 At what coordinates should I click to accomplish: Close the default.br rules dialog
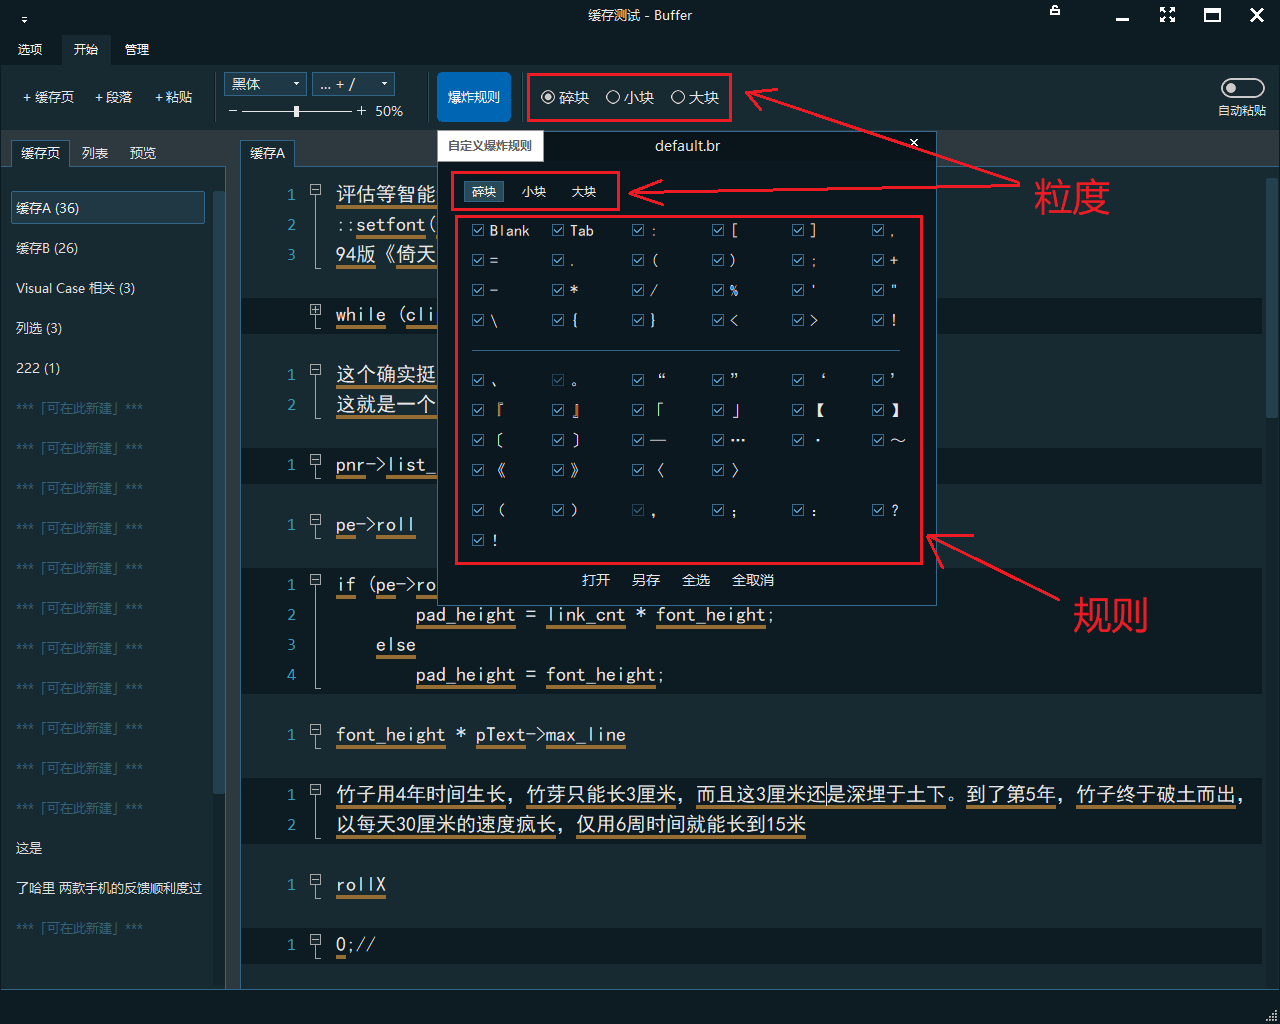[914, 143]
